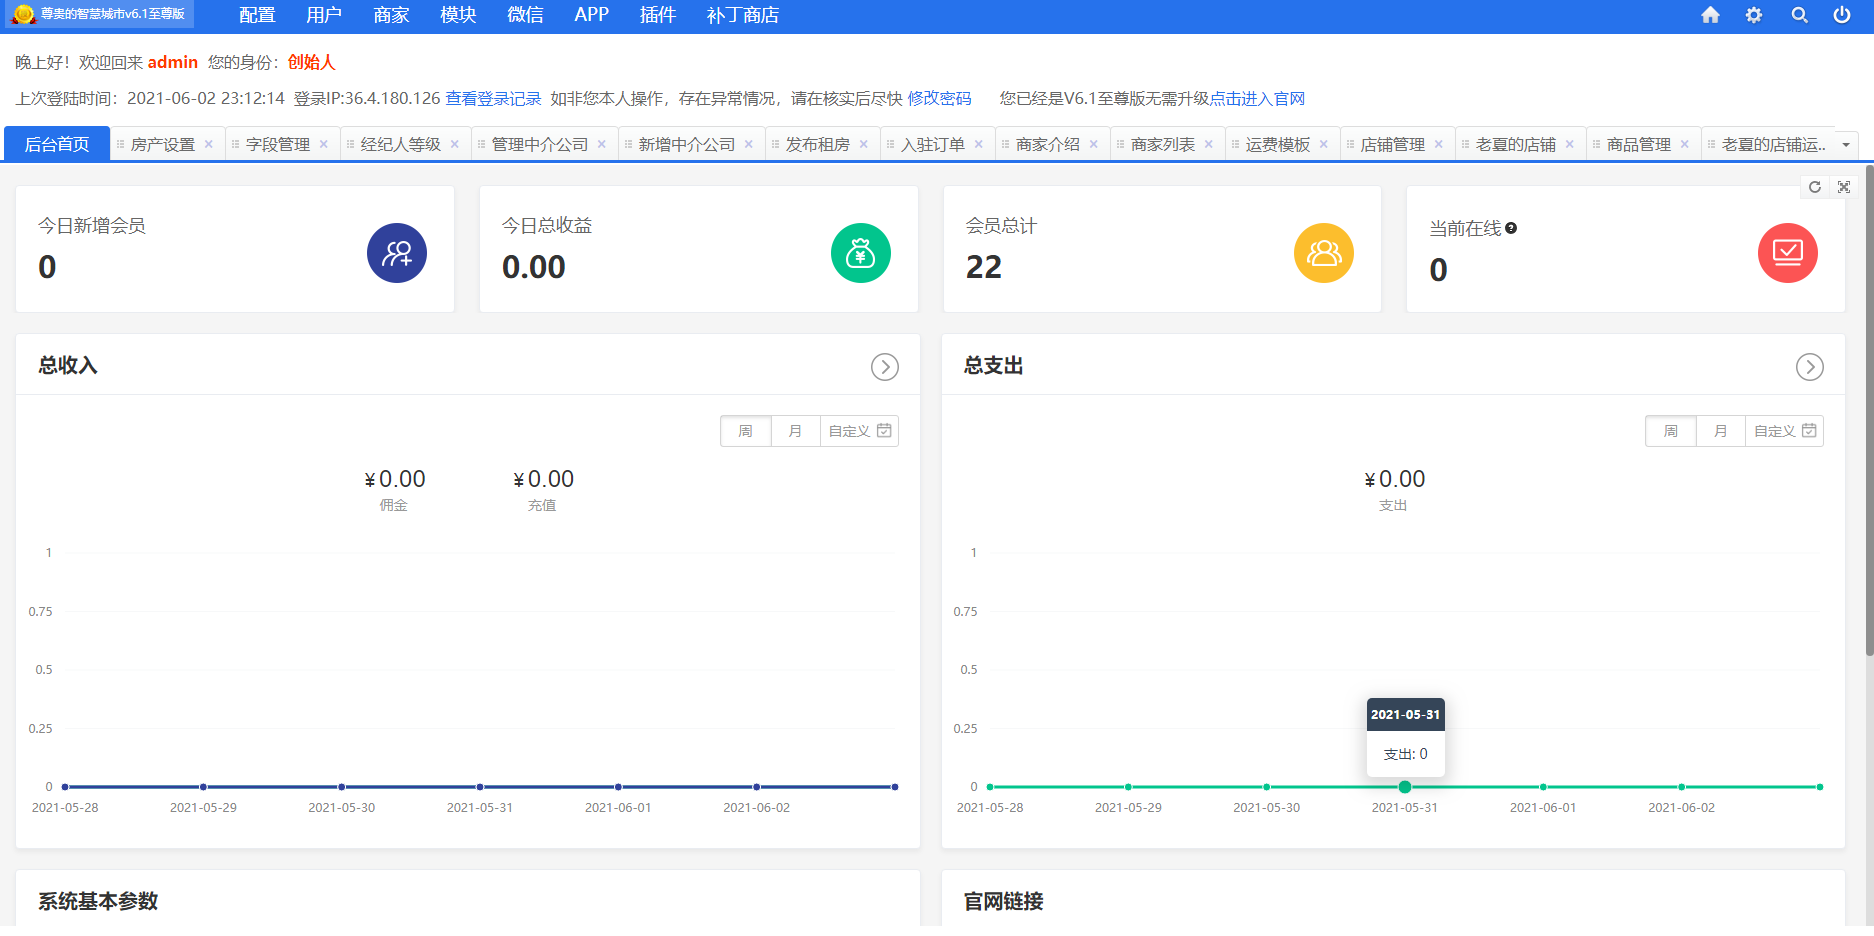Click the 创始人 role text
The height and width of the screenshot is (936, 1874).
(311, 62)
